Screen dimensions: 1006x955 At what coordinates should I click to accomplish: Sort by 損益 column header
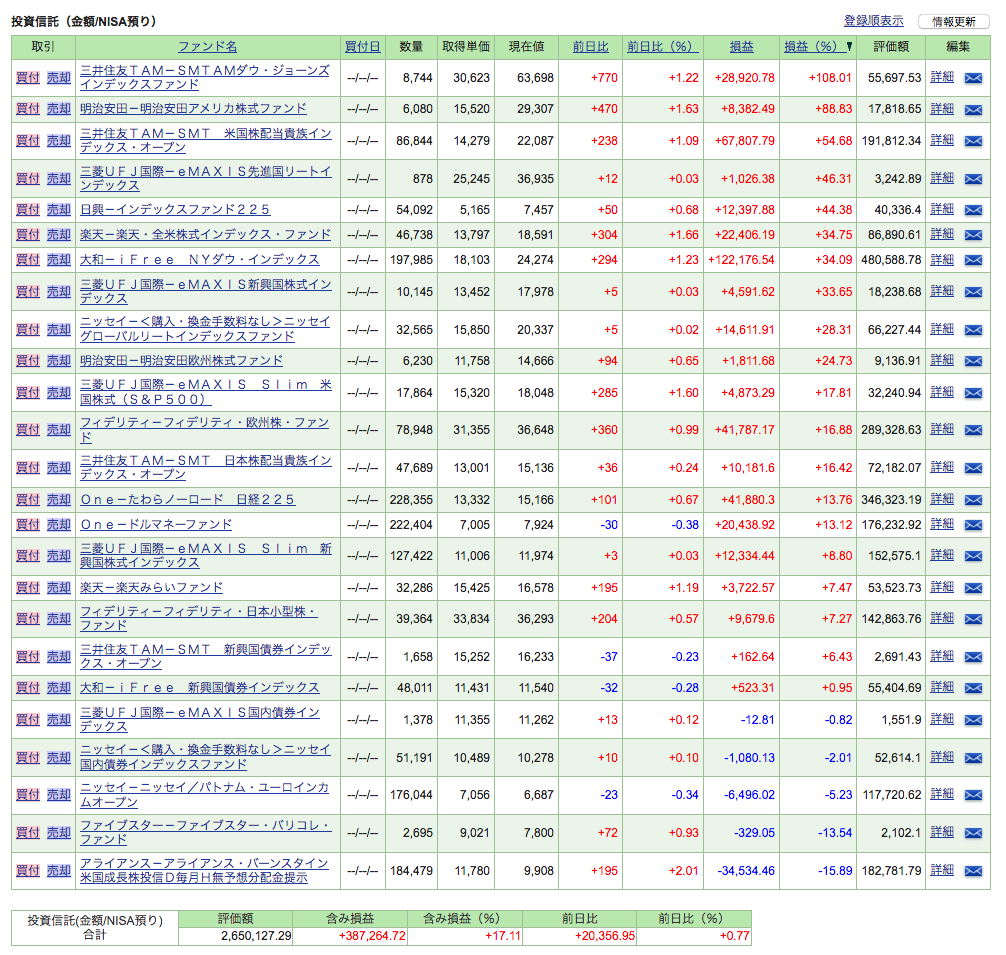(x=741, y=47)
